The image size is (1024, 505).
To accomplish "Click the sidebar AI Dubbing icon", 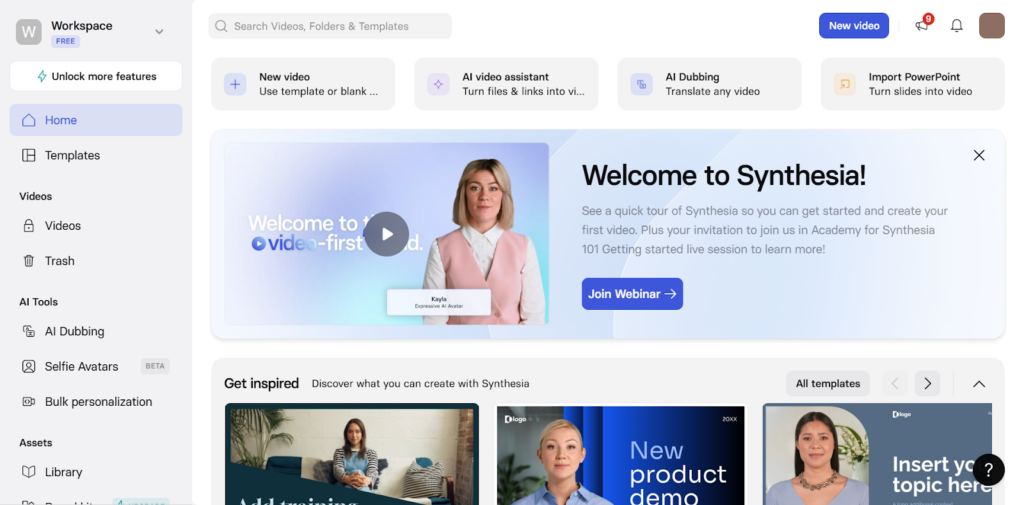I will pos(29,331).
